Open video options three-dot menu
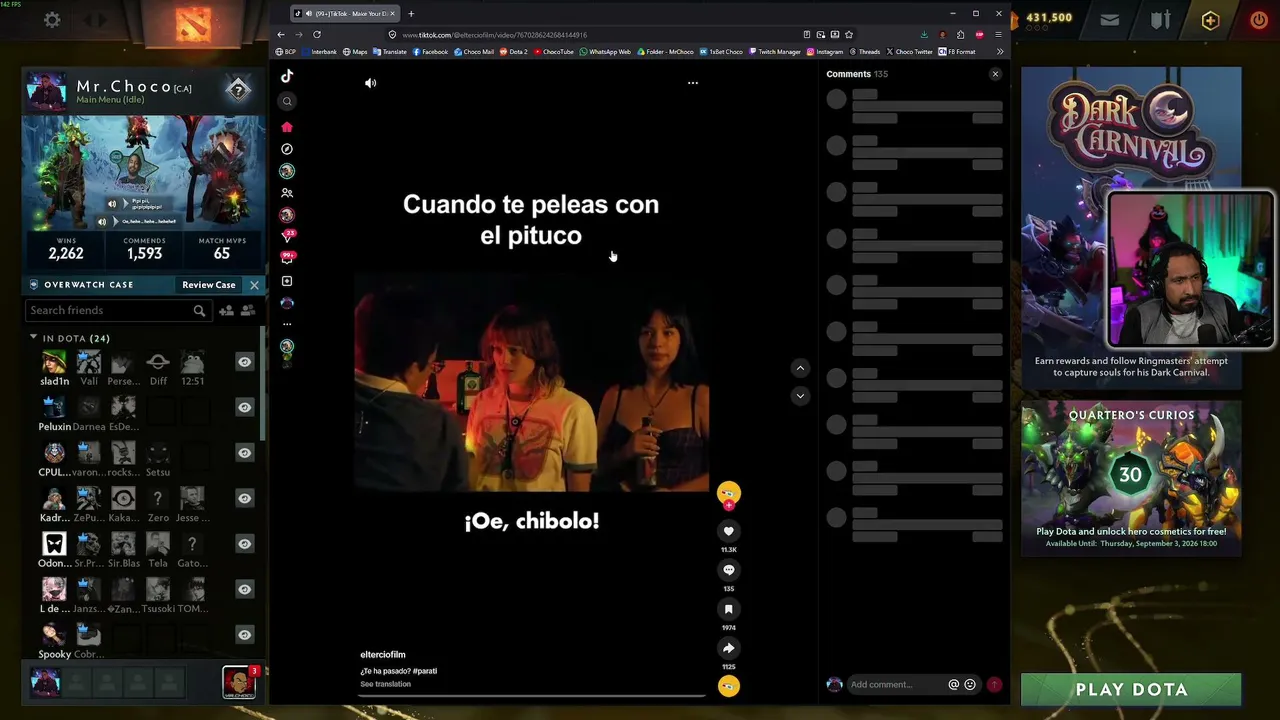The image size is (1280, 720). pos(693,83)
